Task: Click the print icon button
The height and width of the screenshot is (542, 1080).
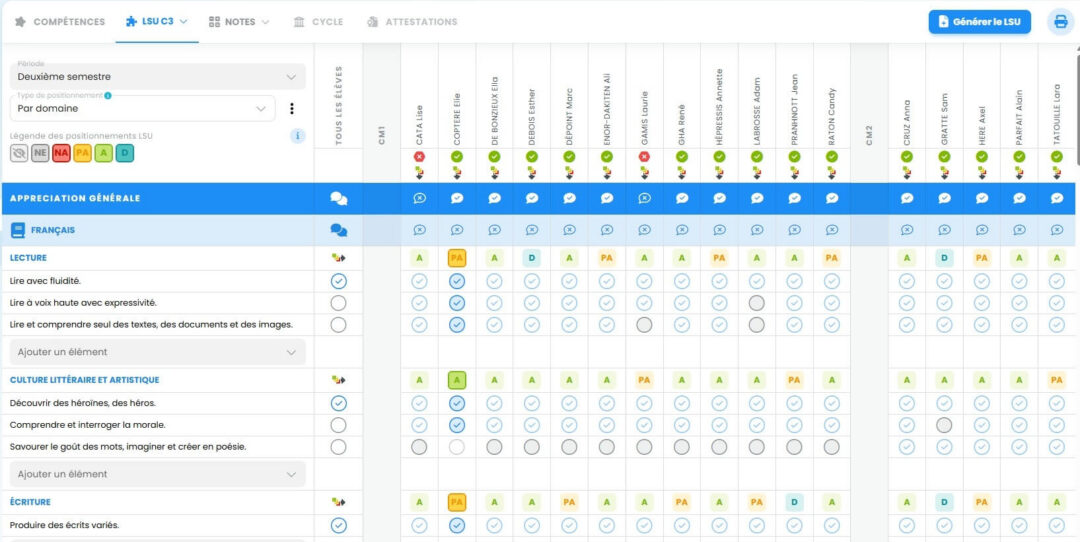Action: pyautogui.click(x=1060, y=22)
